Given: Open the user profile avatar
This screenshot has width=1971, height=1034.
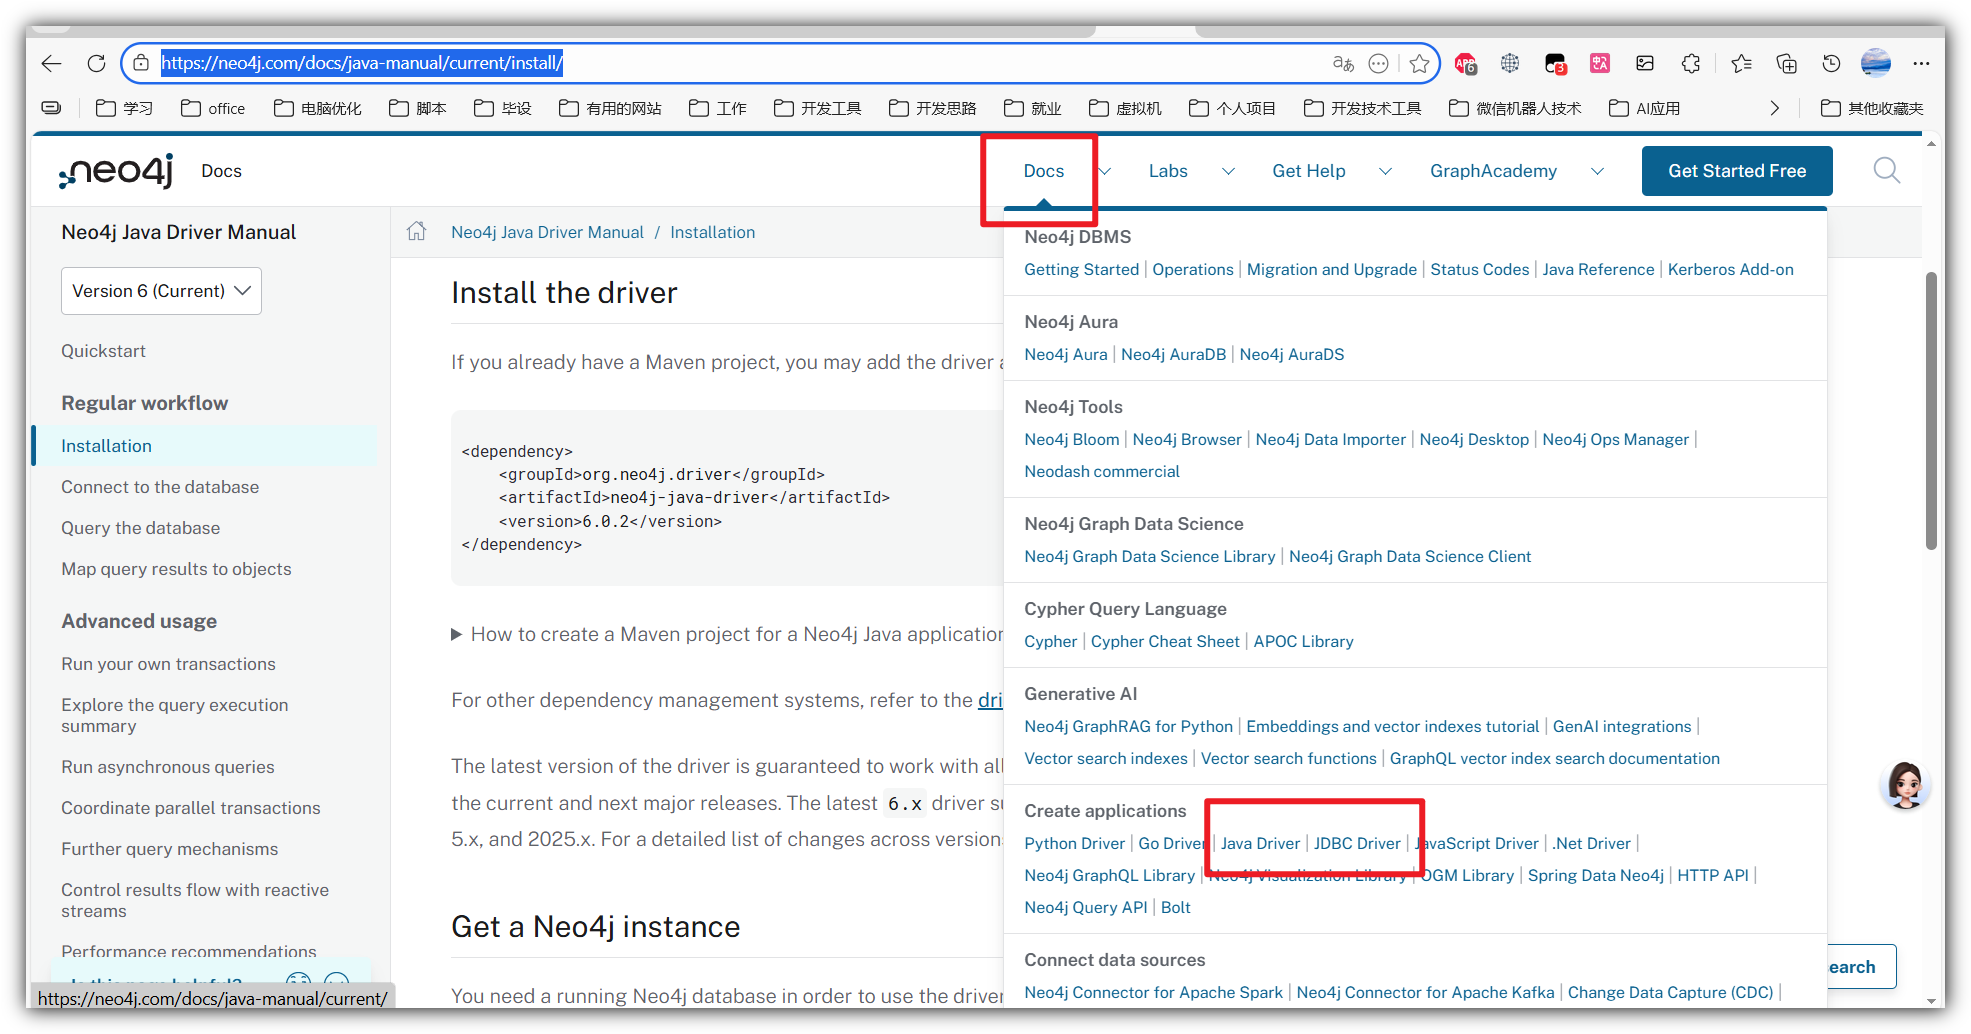Looking at the screenshot, I should (x=1876, y=63).
